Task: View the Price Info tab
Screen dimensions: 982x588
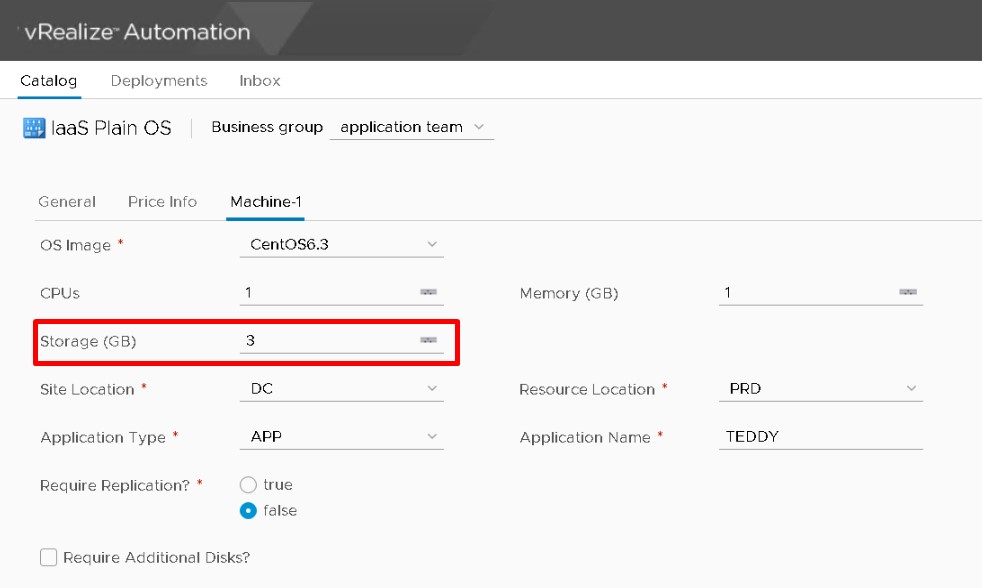Action: coord(162,202)
